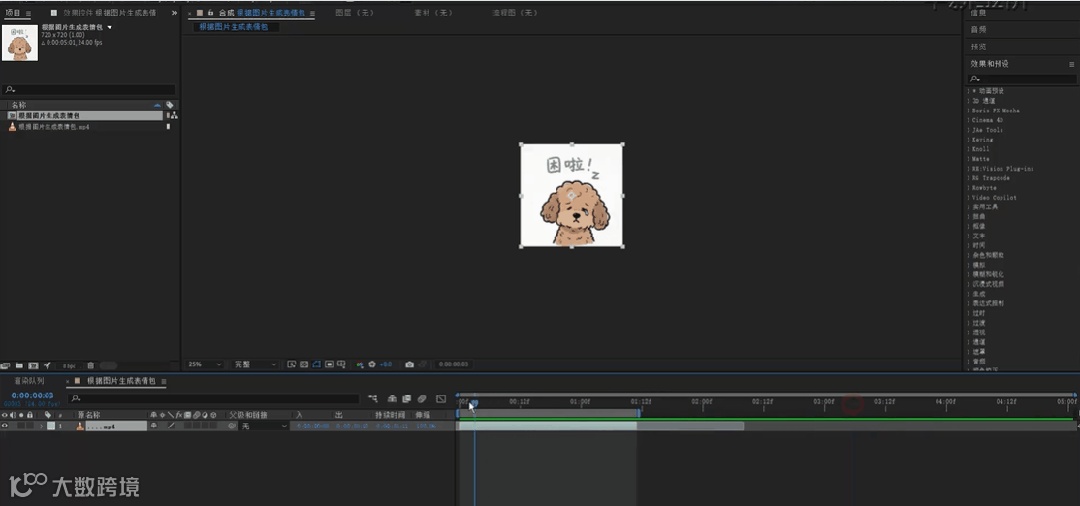Close the 根据图片生成表情包 timeline tab
1080x506 pixels.
68,381
